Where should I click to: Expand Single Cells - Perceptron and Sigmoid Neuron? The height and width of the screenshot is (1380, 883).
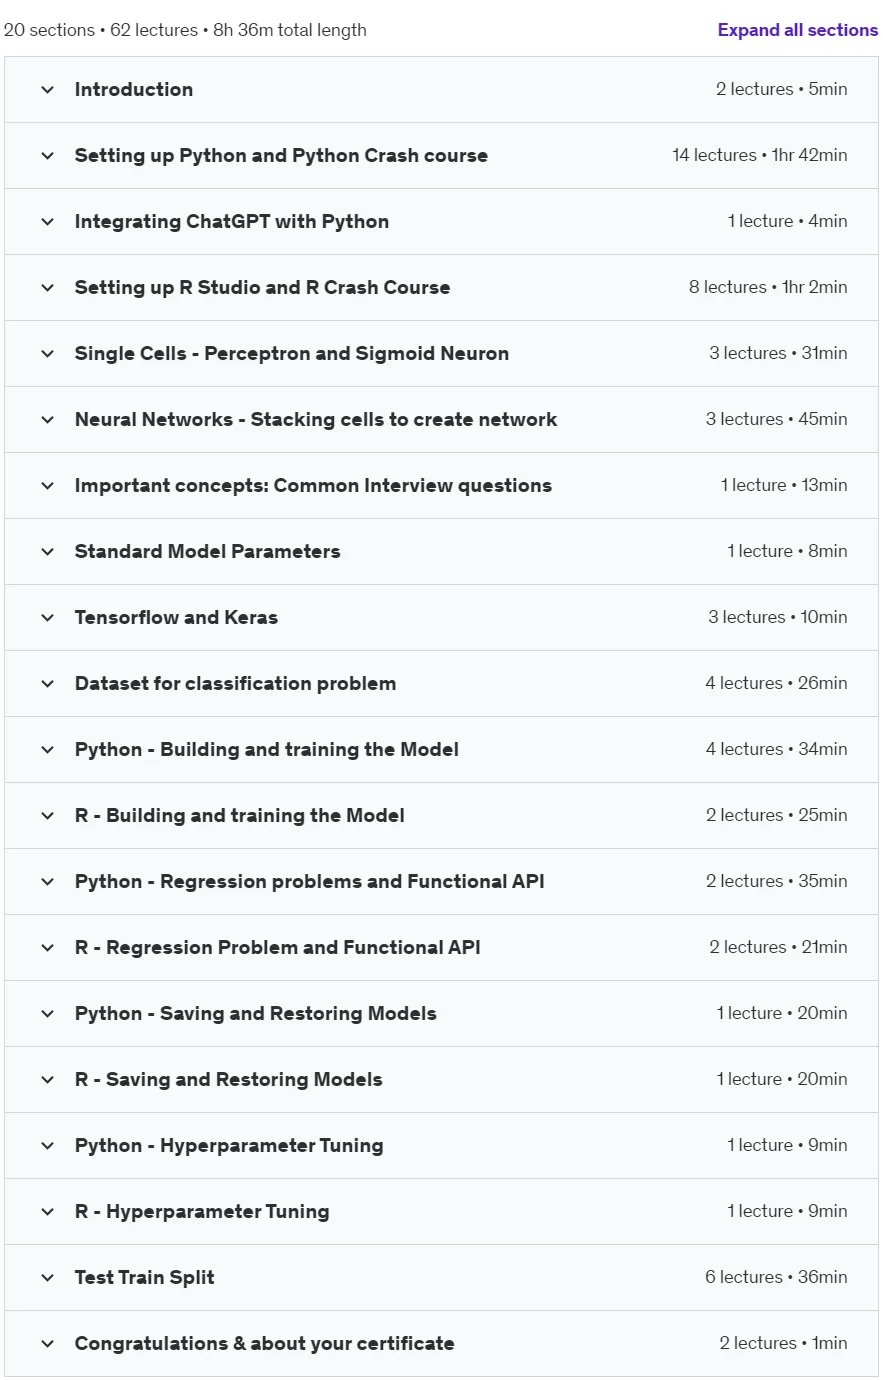tap(441, 354)
